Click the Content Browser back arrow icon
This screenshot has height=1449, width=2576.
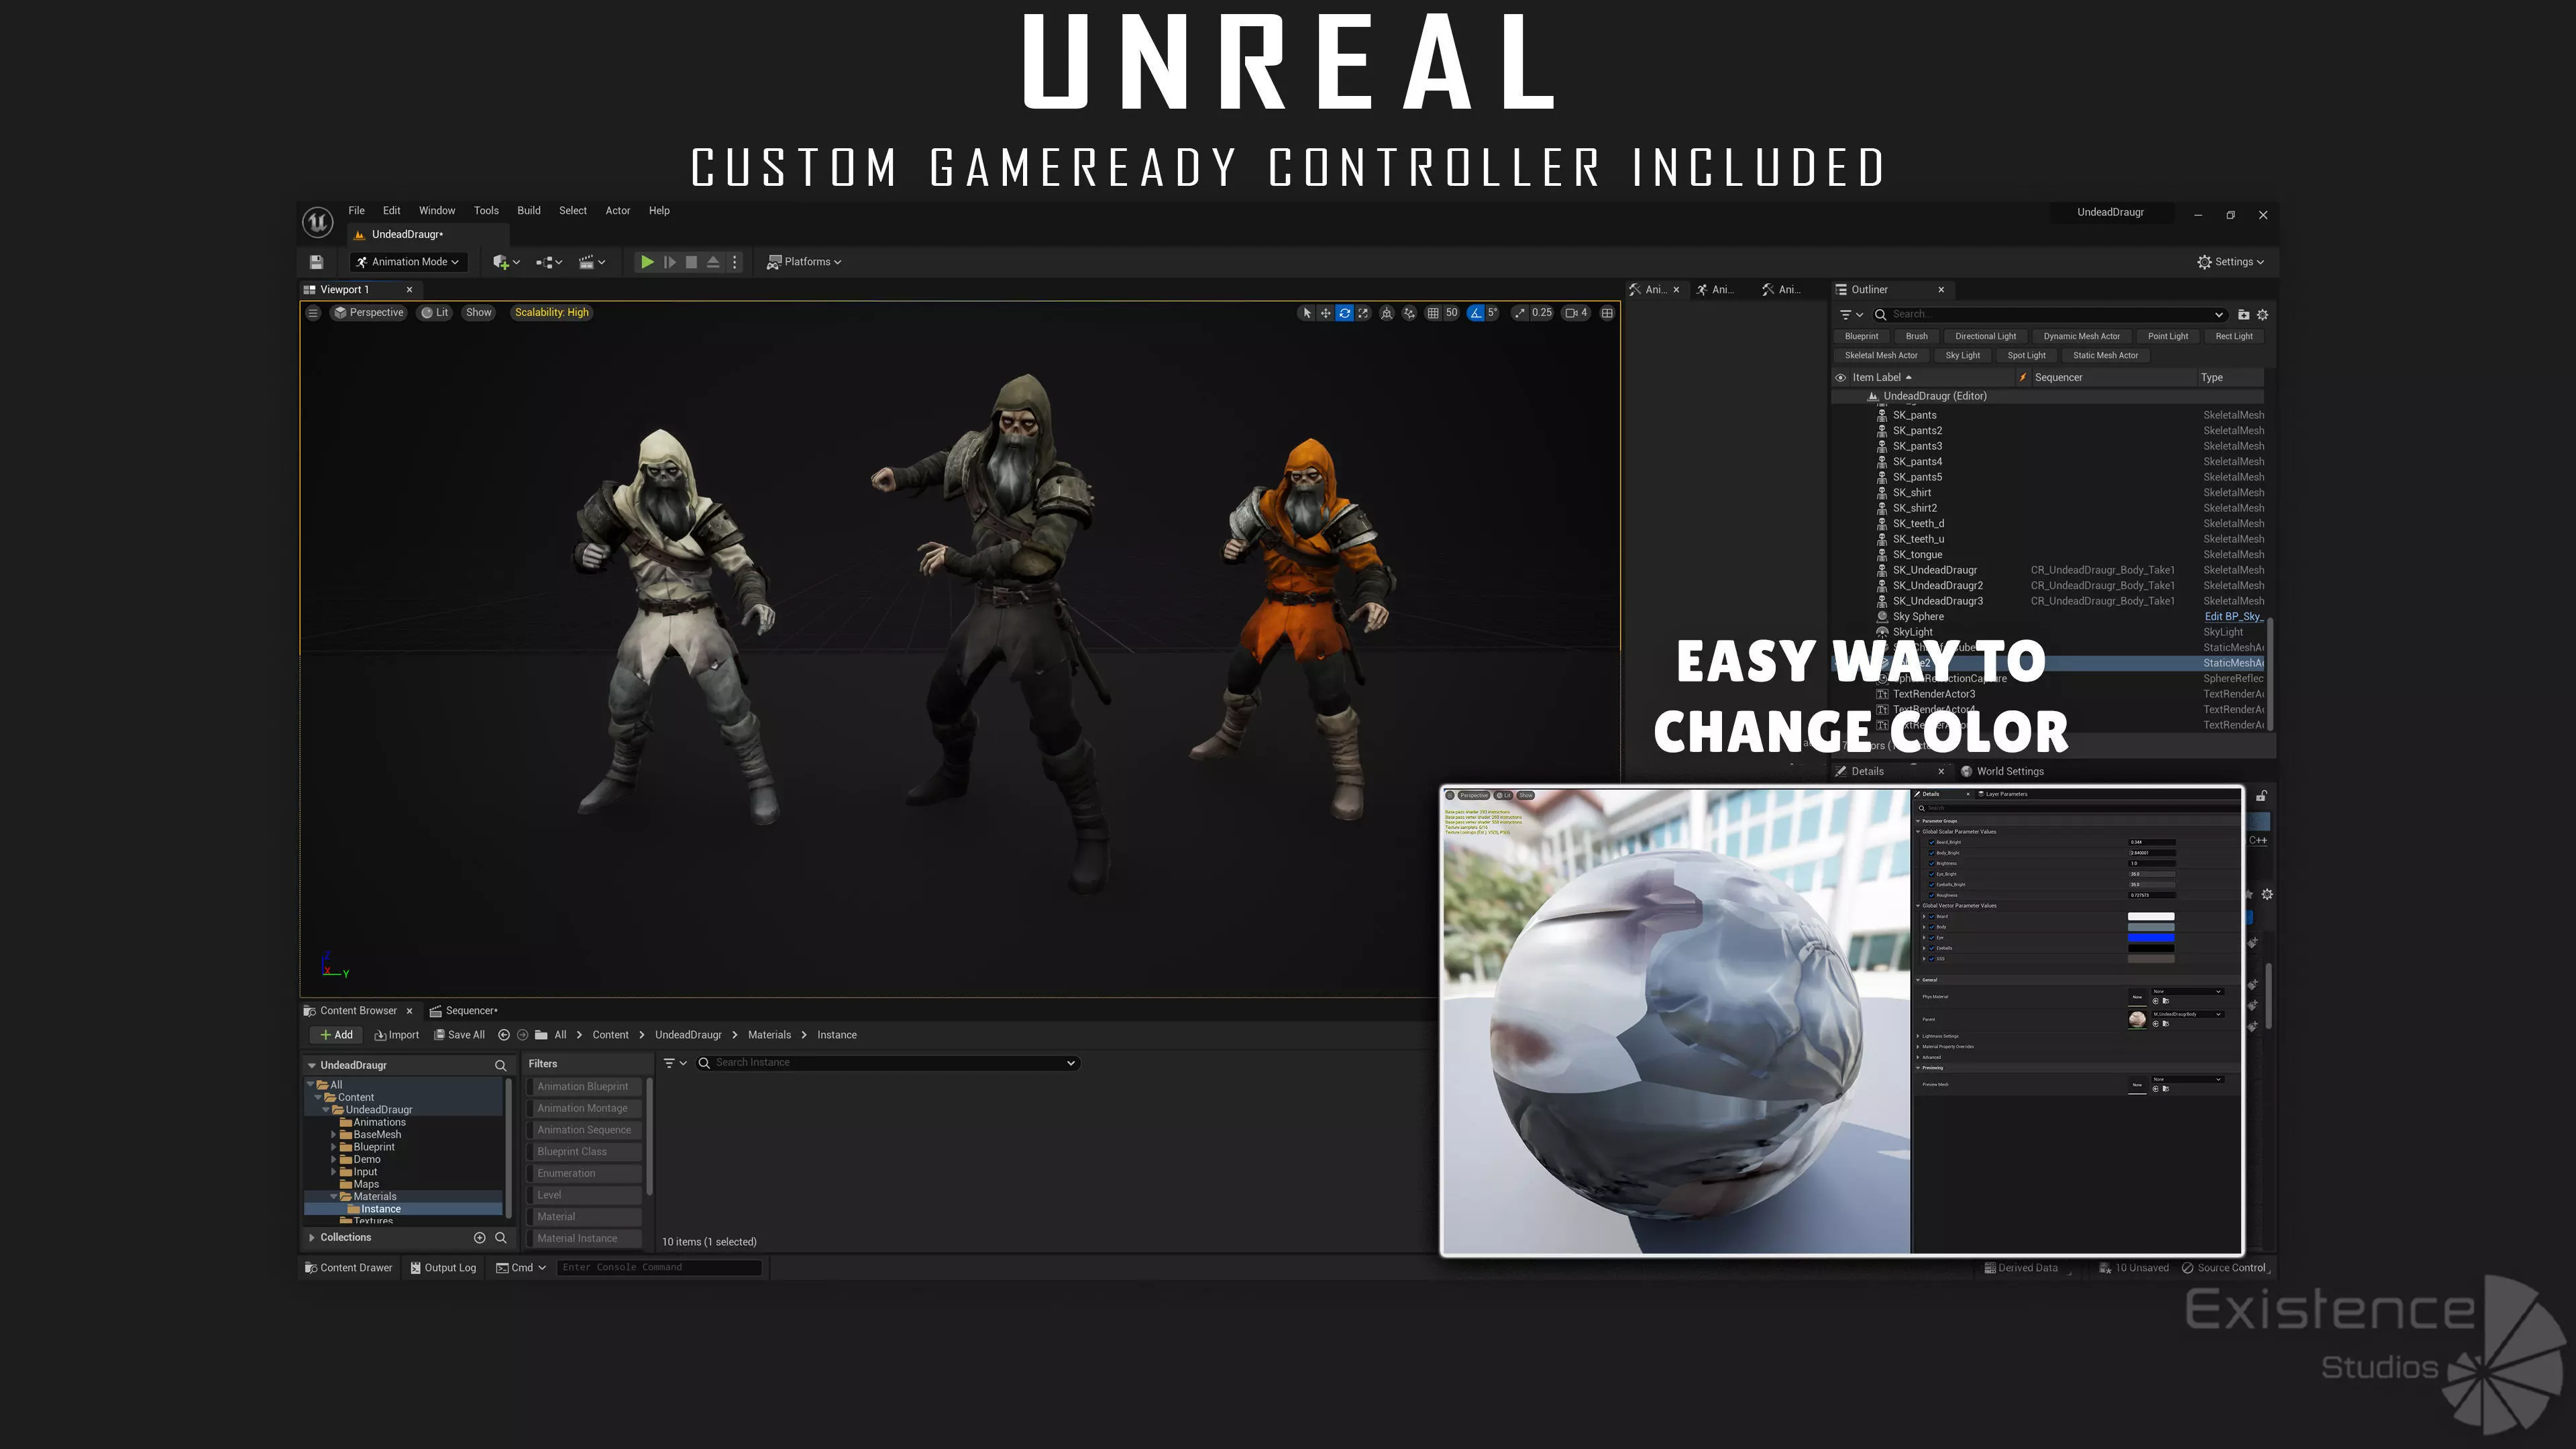coord(504,1035)
